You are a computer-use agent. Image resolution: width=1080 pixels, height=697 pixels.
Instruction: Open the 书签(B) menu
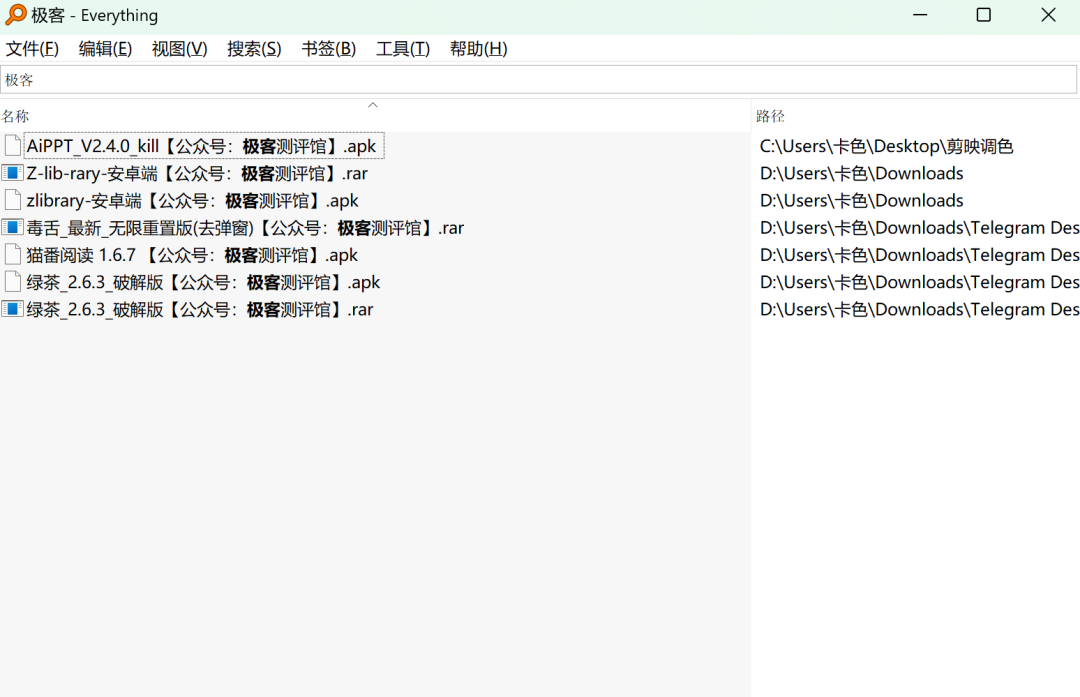(x=329, y=49)
